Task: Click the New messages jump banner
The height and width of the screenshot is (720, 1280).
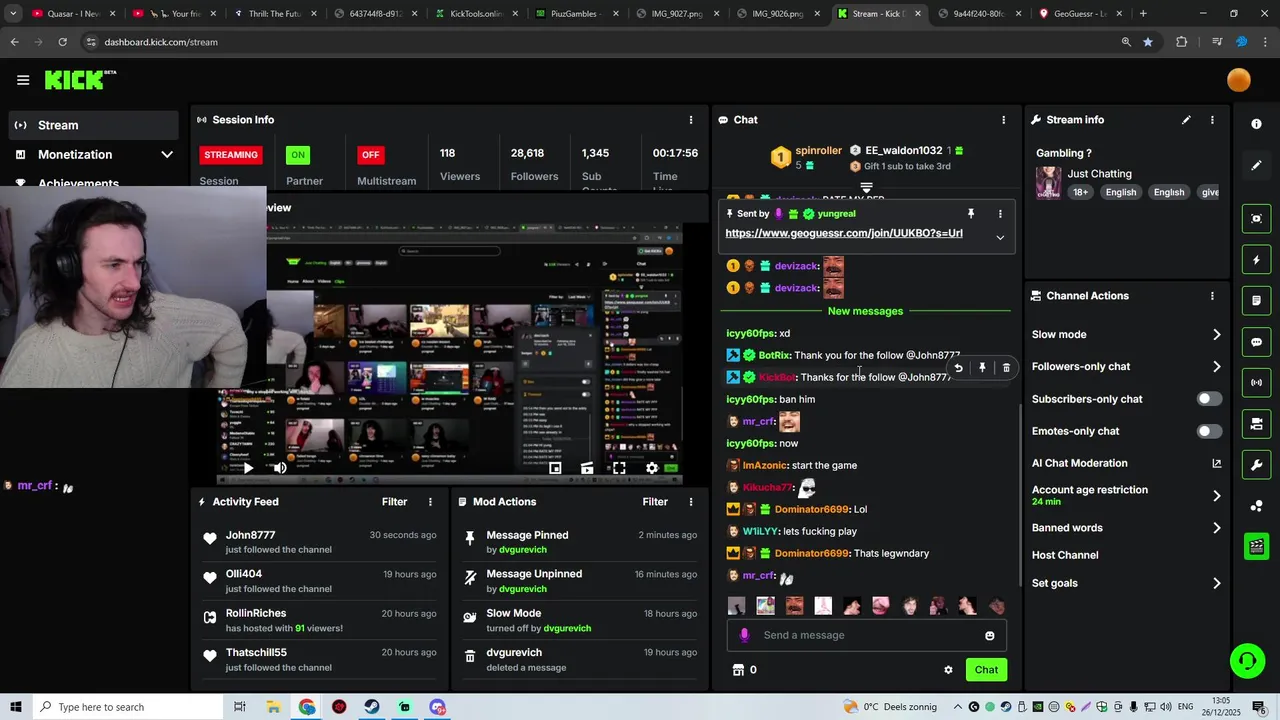Action: tap(865, 311)
